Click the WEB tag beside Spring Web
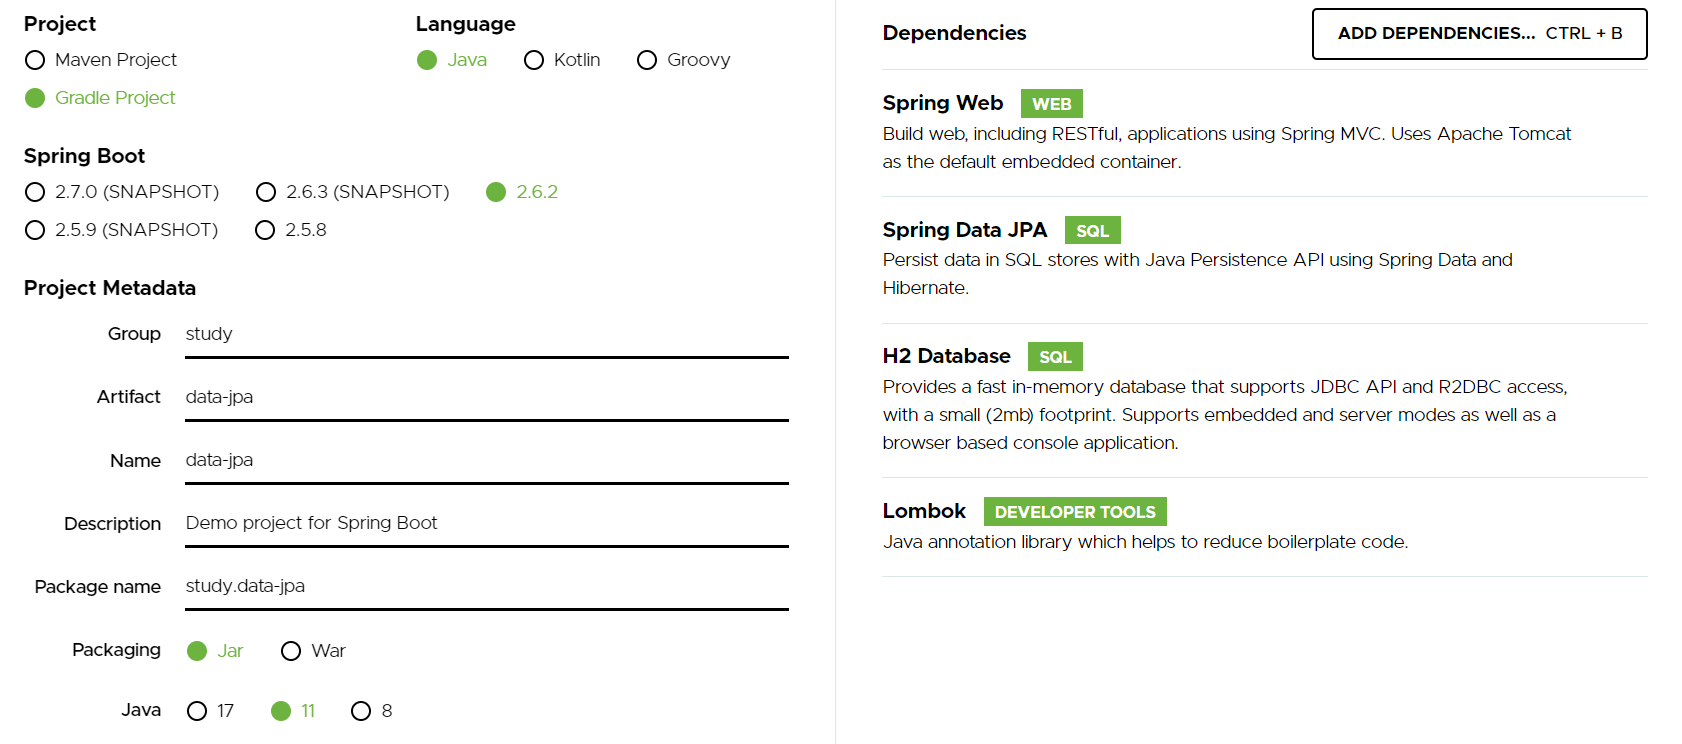The height and width of the screenshot is (744, 1682). [1052, 104]
